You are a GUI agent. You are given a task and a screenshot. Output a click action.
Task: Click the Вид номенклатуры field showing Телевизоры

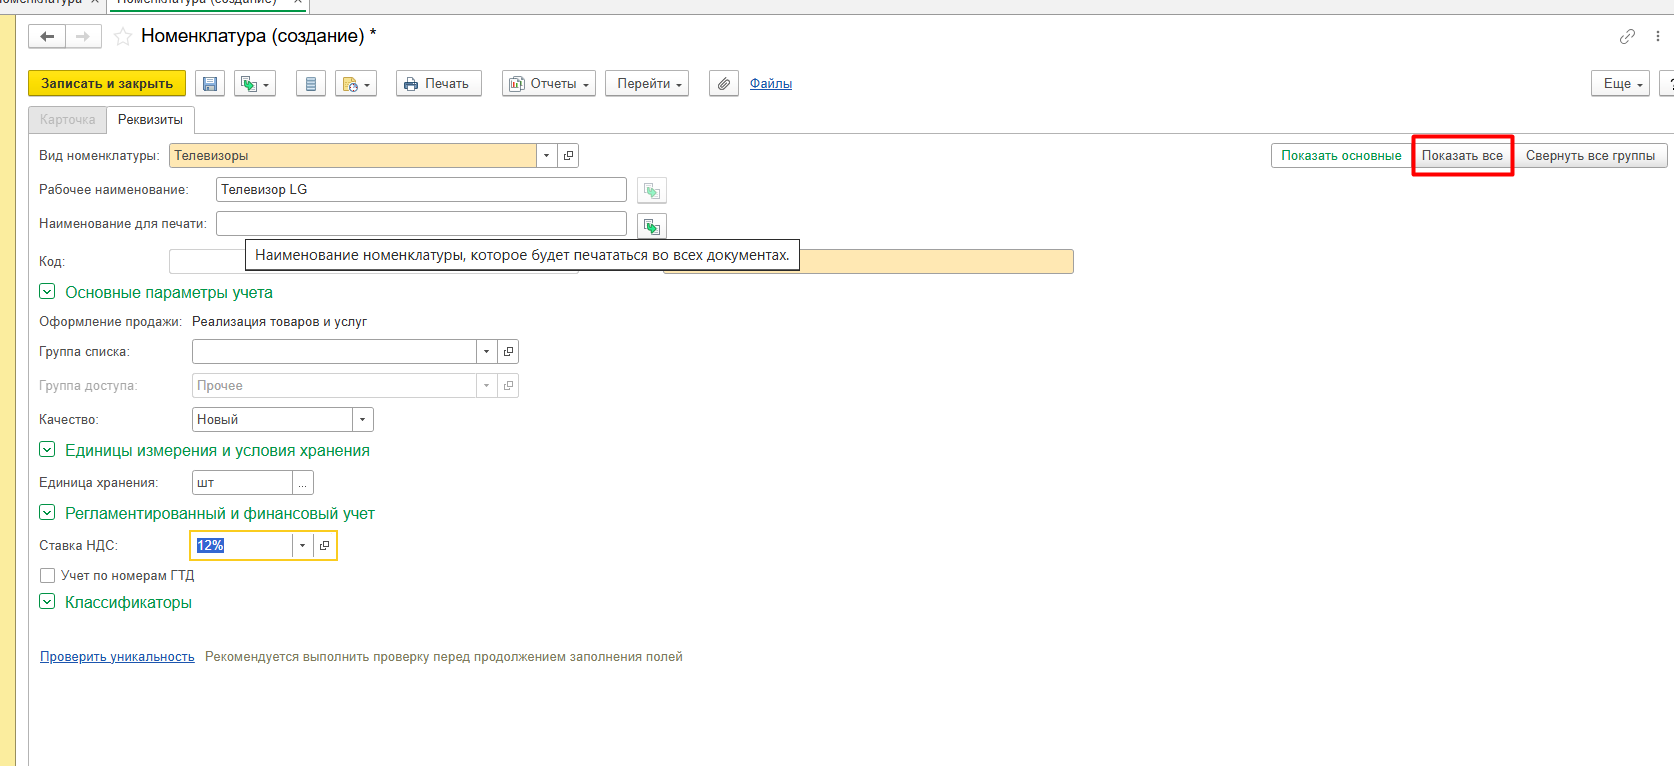coord(353,156)
